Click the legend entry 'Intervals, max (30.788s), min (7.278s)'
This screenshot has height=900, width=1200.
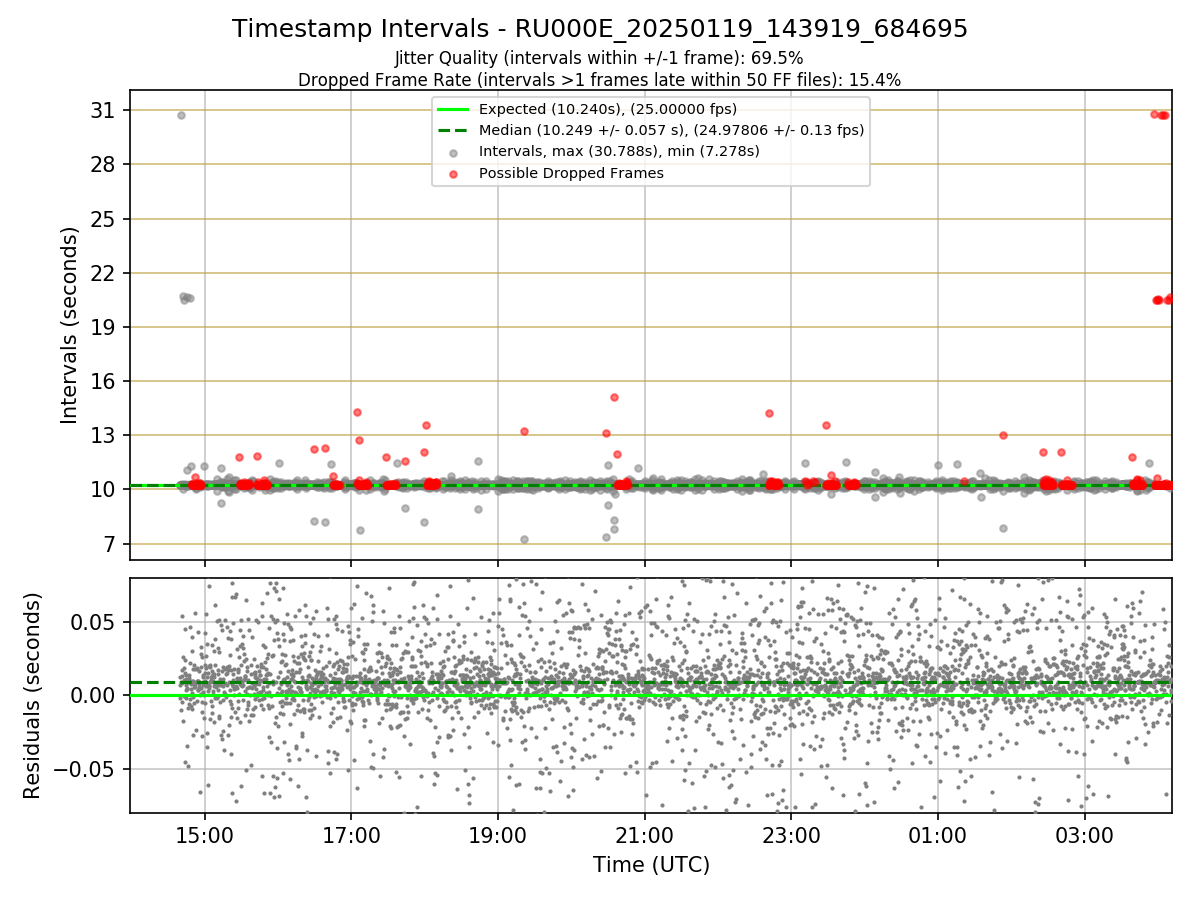click(x=619, y=151)
